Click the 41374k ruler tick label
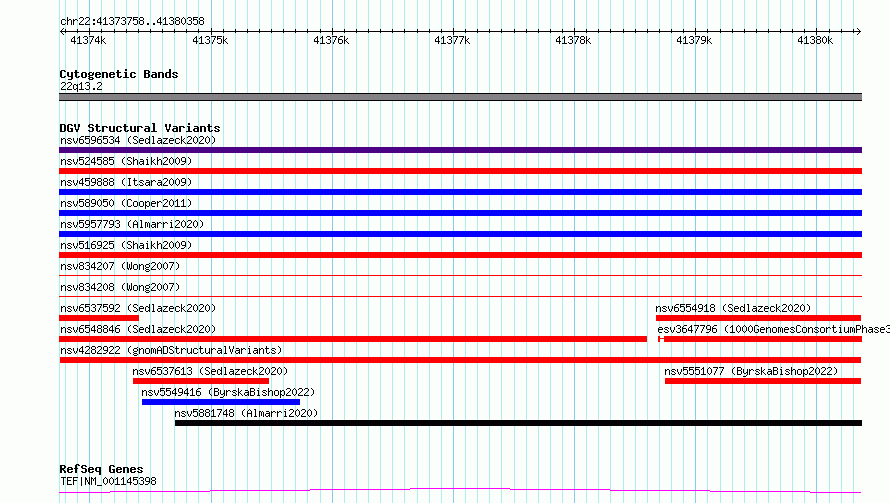This screenshot has width=890, height=503. [88, 40]
